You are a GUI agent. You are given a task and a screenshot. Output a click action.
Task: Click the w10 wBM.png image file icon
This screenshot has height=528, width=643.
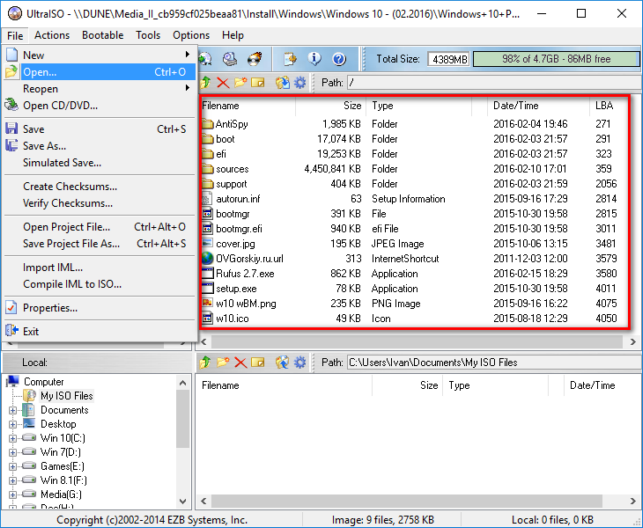[207, 303]
